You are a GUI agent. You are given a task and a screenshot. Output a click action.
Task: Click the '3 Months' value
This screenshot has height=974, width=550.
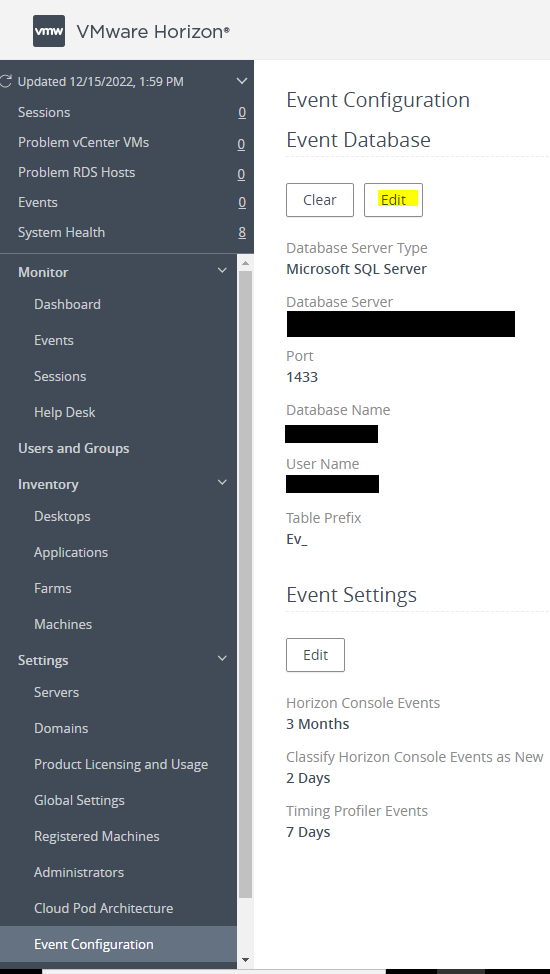point(318,724)
